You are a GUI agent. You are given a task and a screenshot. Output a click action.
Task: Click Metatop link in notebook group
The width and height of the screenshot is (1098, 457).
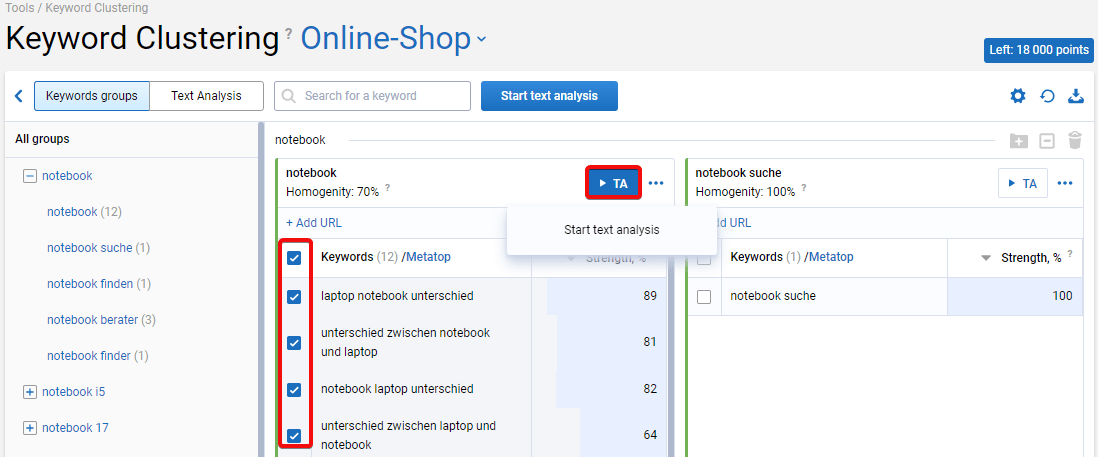428,257
